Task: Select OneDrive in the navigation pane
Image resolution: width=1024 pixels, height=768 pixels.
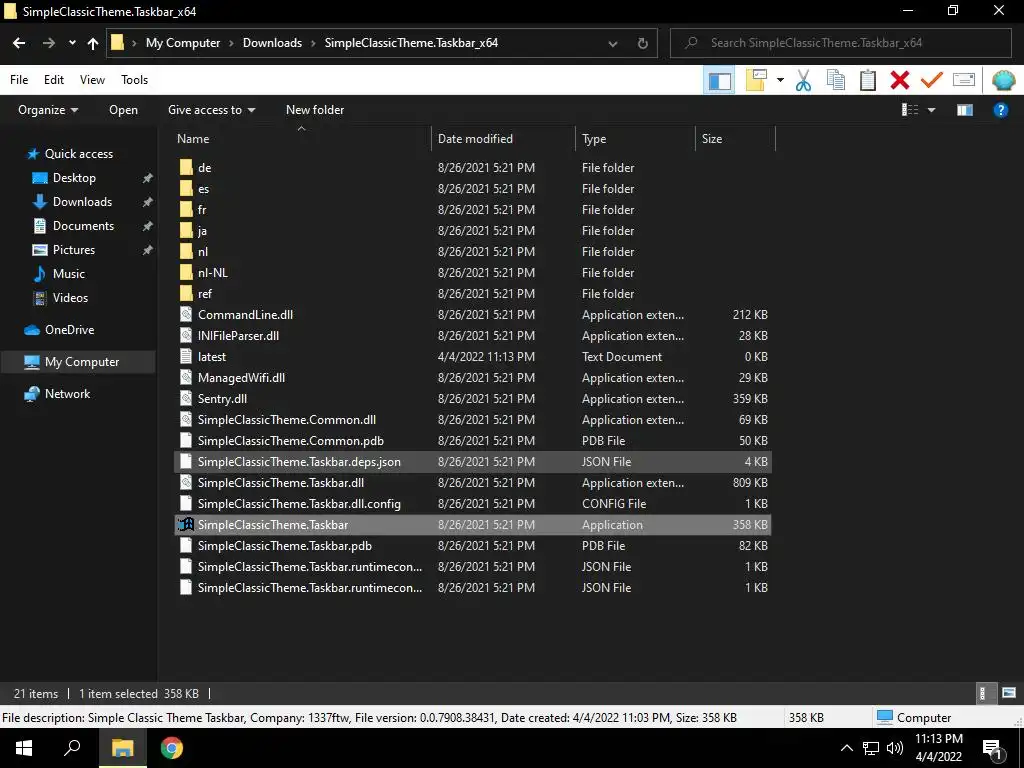Action: [x=69, y=330]
